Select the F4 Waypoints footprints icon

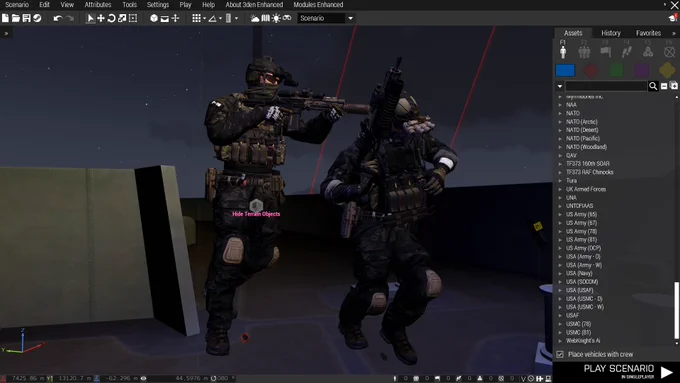pyautogui.click(x=627, y=52)
